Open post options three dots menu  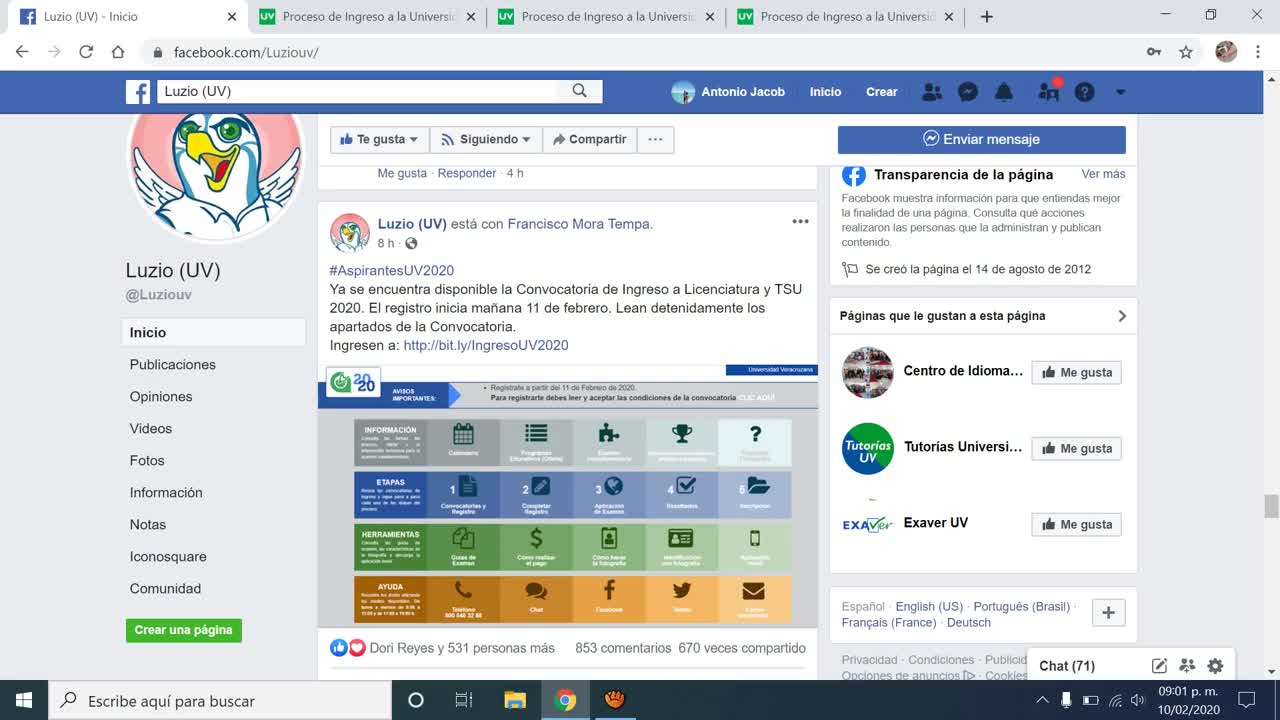point(800,222)
